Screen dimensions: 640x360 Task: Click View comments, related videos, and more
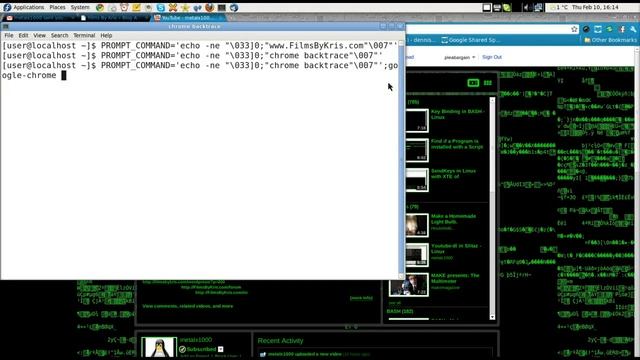click(188, 306)
